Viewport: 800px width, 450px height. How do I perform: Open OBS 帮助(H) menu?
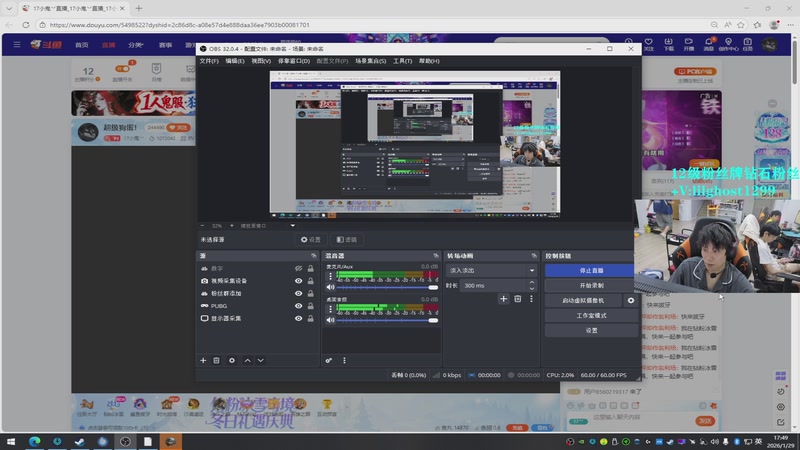click(429, 61)
